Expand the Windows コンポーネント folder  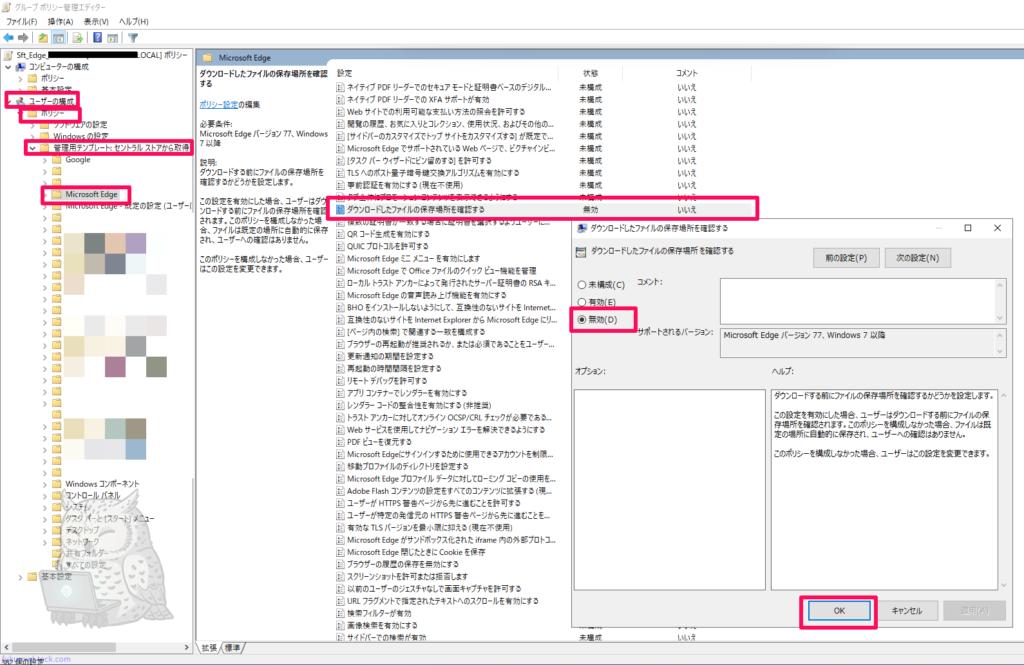44,484
